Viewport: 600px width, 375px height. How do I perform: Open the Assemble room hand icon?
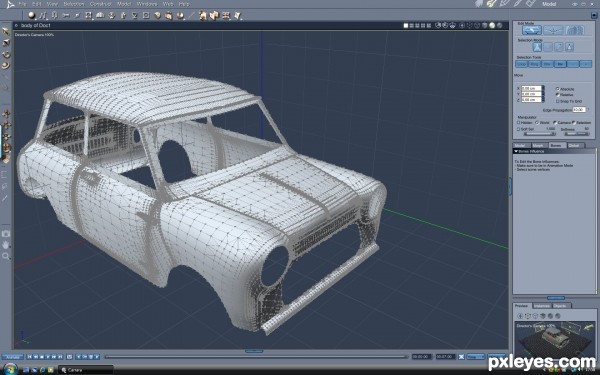[x=479, y=3]
